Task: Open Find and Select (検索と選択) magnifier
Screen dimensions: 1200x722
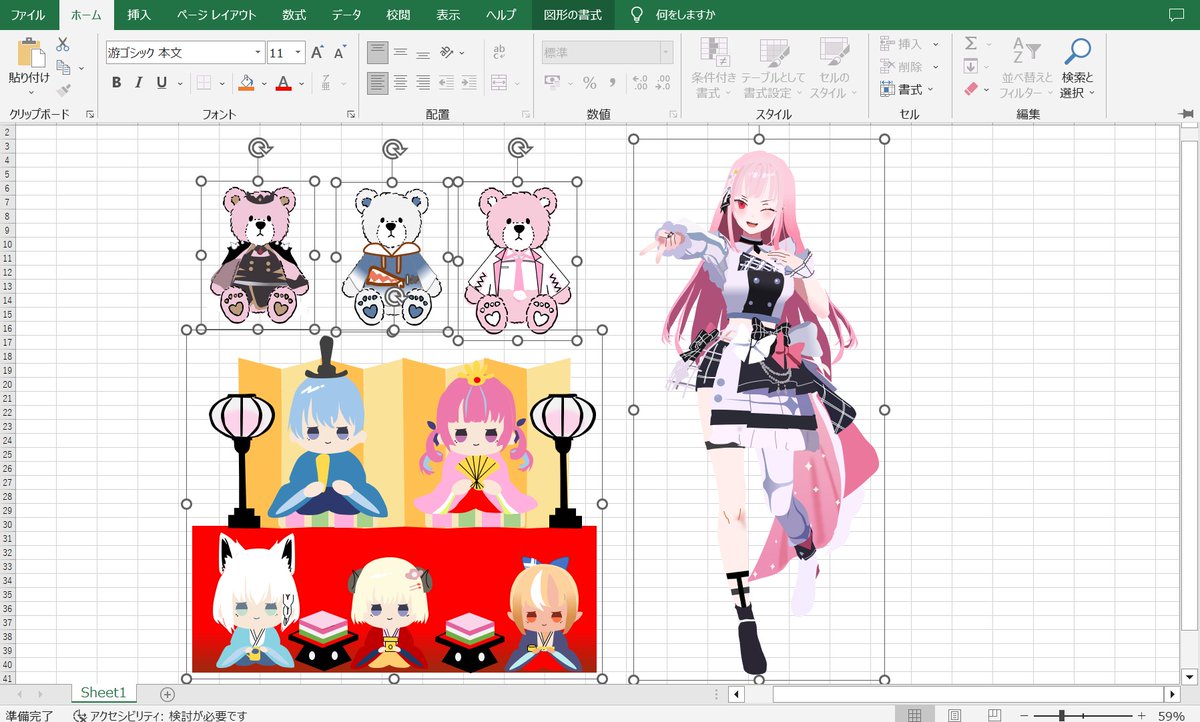Action: [x=1077, y=70]
